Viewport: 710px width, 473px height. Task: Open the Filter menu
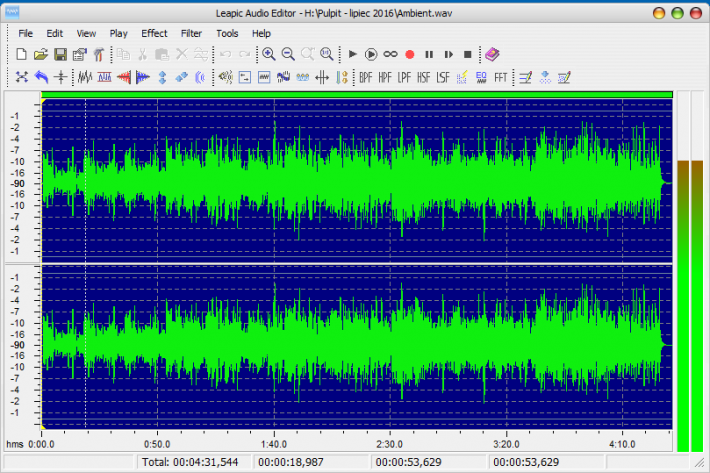[x=191, y=33]
